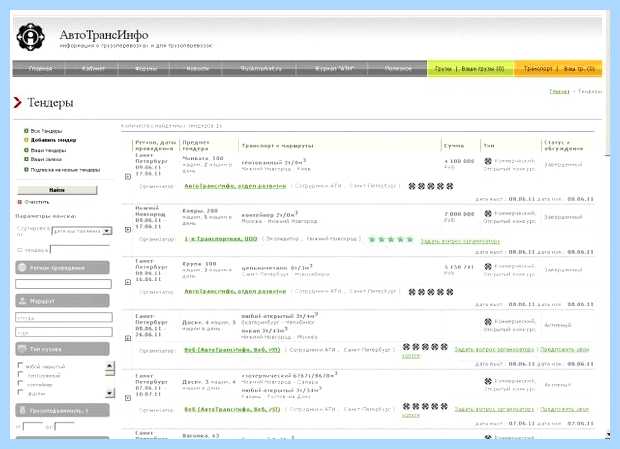Click the weight icon on Грузоподъемность header
The image size is (620, 449).
pos(23,410)
